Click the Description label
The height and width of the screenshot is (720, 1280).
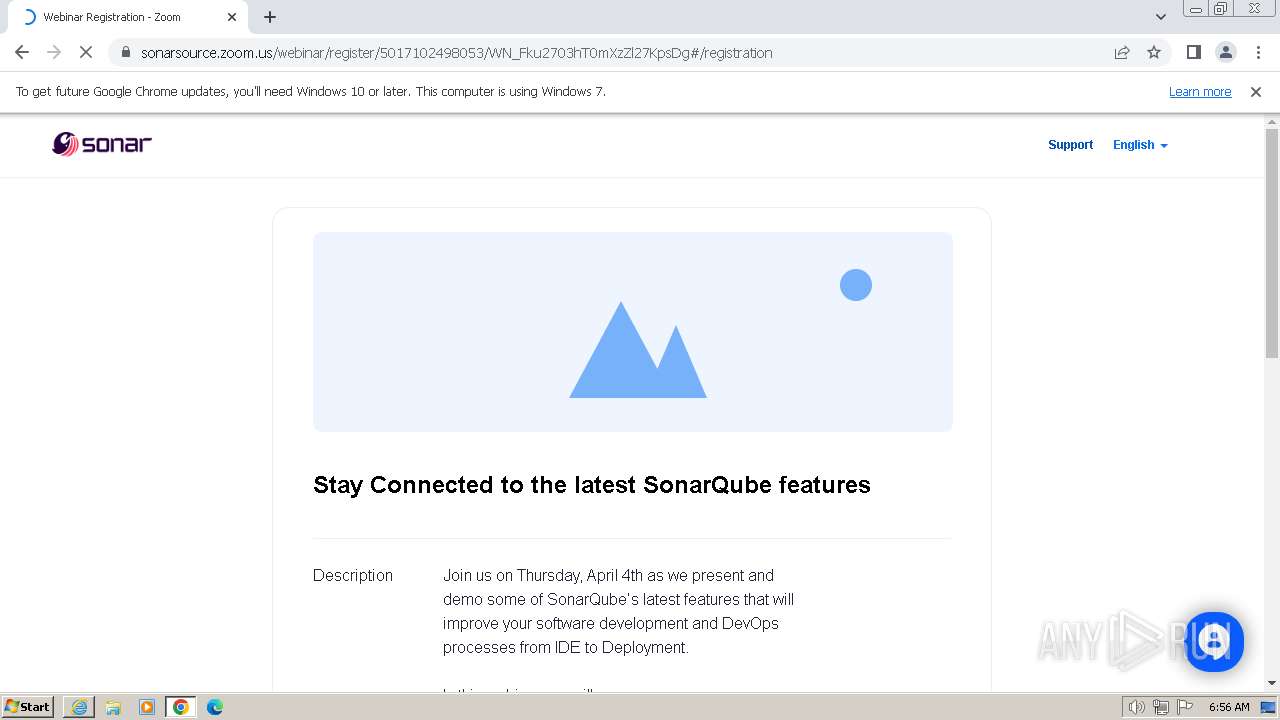353,576
